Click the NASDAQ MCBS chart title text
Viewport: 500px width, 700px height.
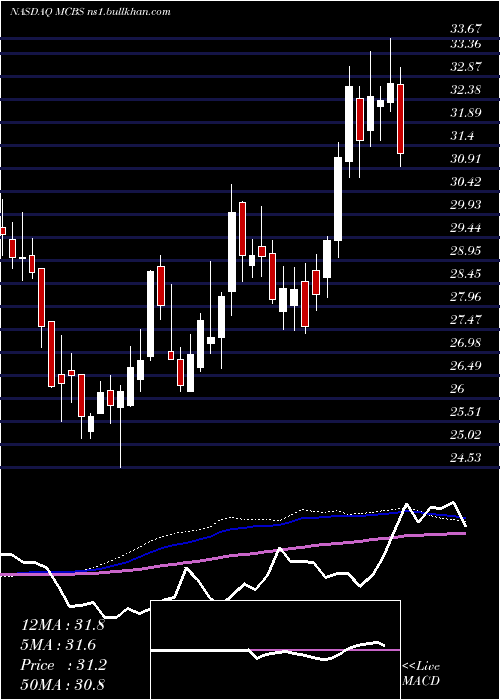pyautogui.click(x=90, y=12)
